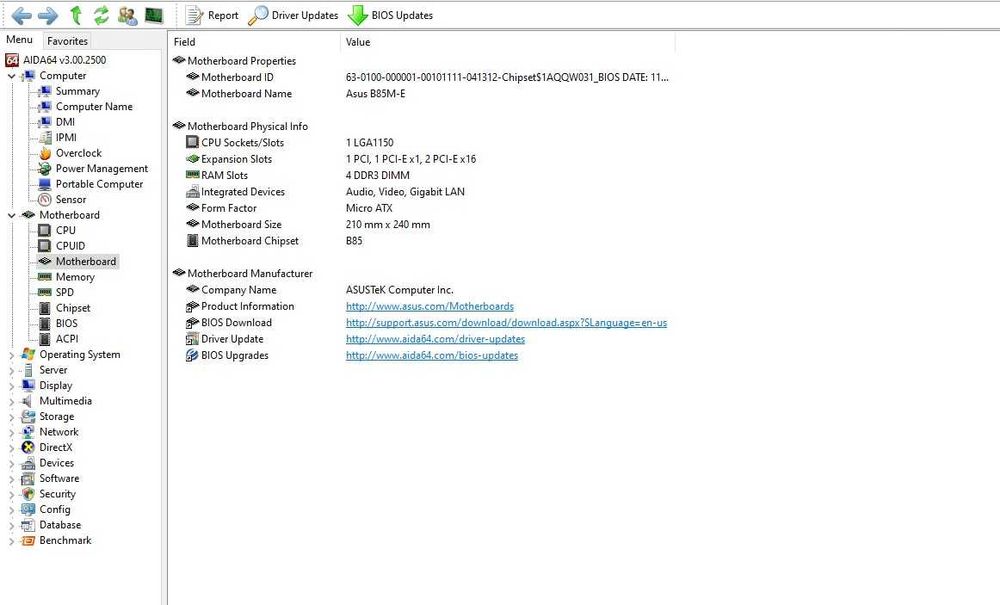Click the Sensor gauge icon
Screen dimensions: 1000x605
(45, 200)
